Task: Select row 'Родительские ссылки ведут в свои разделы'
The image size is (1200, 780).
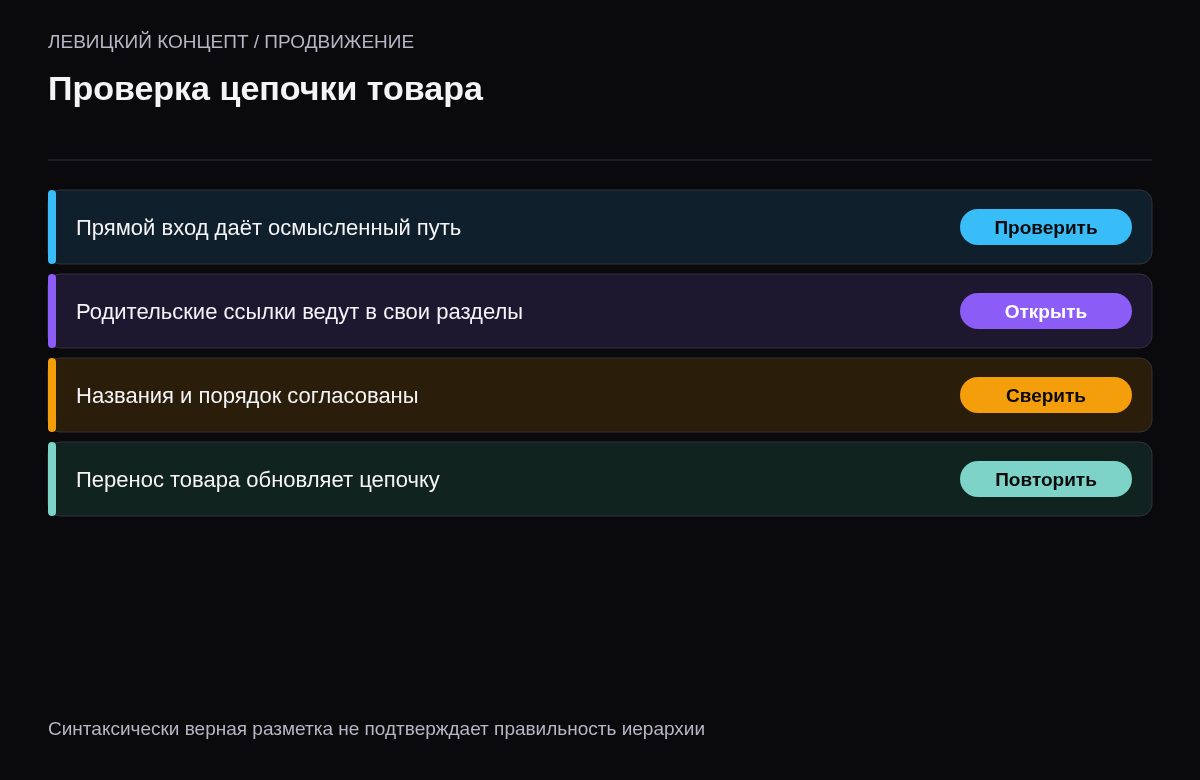Action: point(600,311)
